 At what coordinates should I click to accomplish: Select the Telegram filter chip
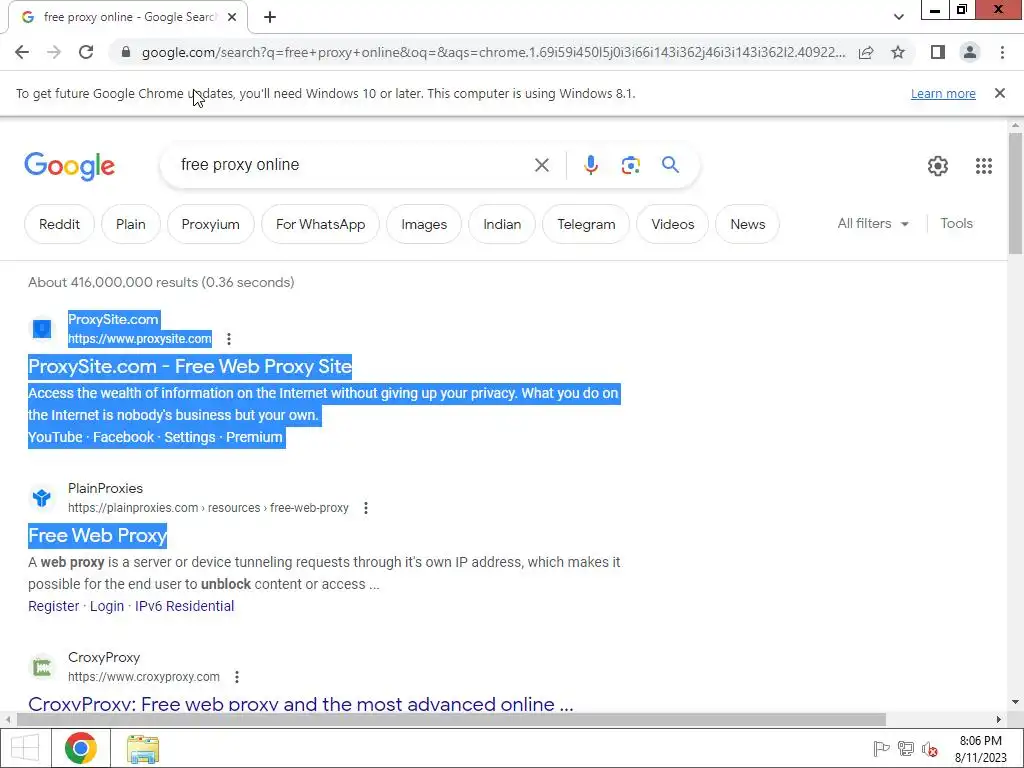tap(586, 224)
